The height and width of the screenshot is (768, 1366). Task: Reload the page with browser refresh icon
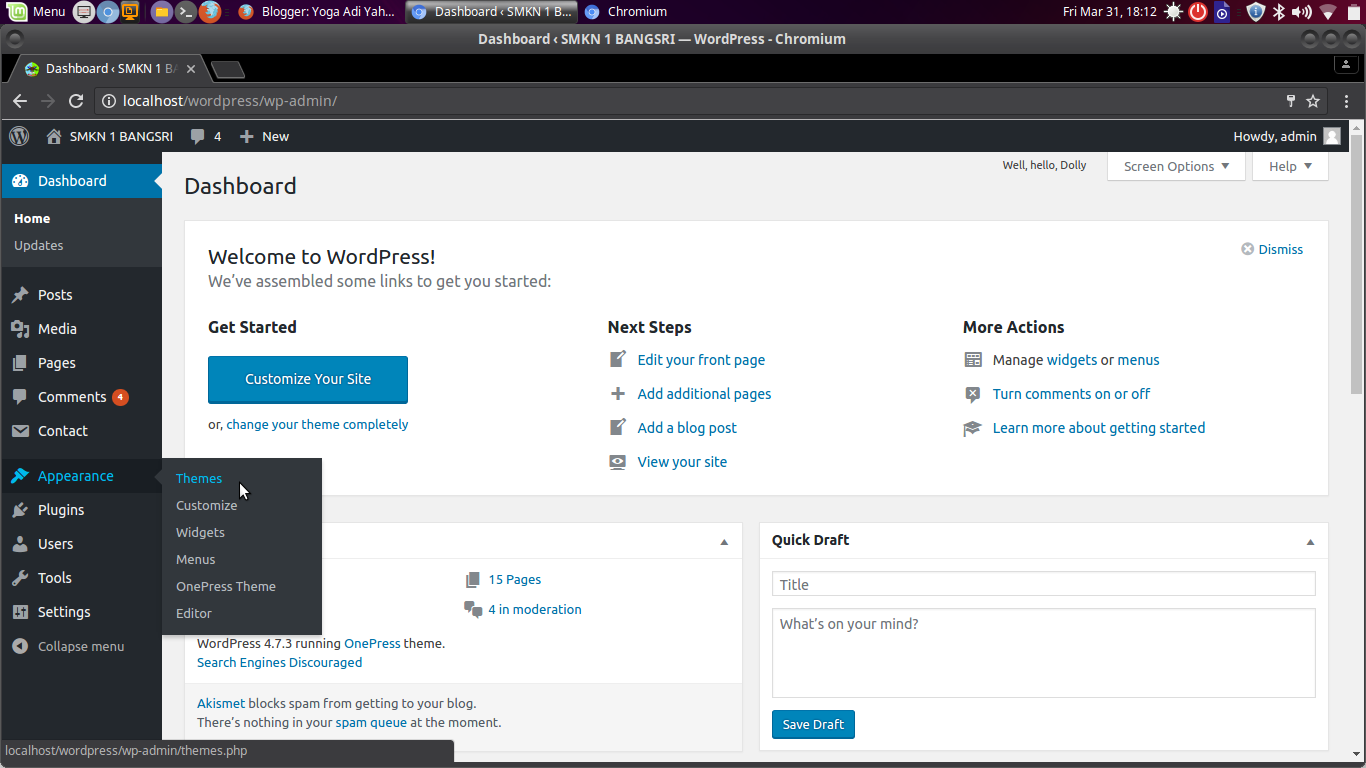click(x=76, y=101)
